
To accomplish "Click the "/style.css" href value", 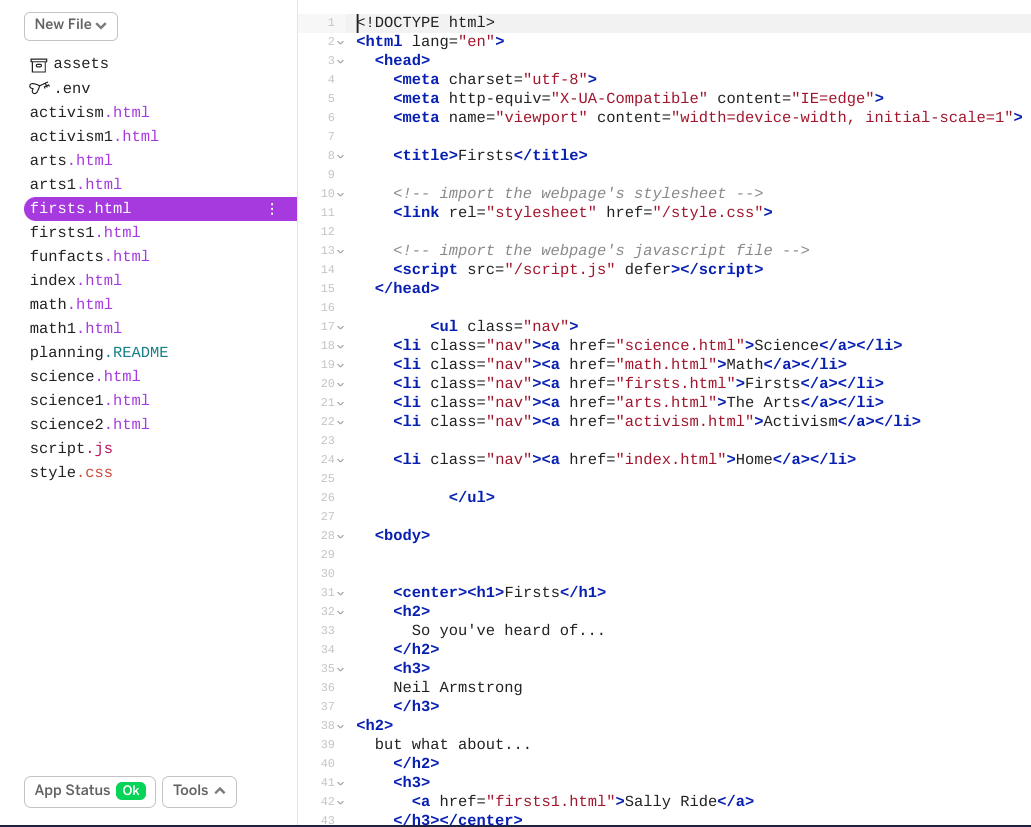I will click(x=708, y=213).
